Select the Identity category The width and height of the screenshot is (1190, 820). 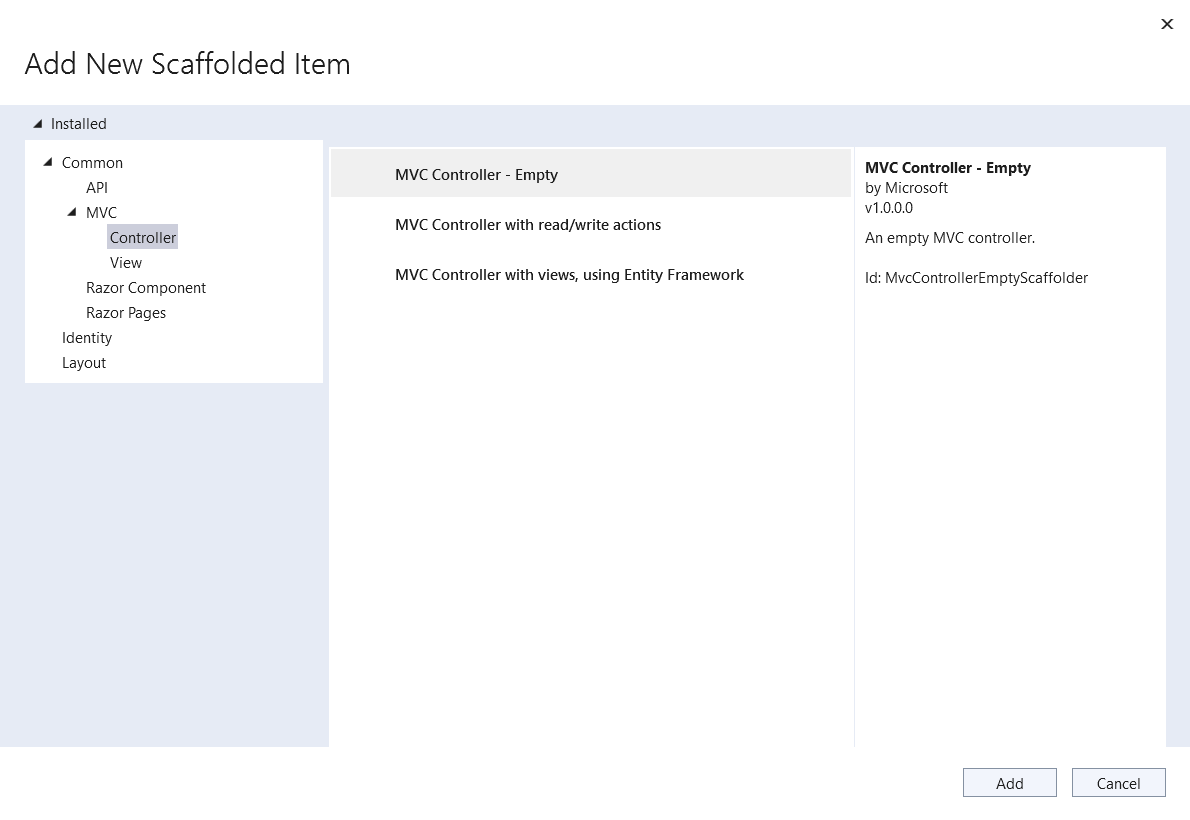tap(87, 338)
